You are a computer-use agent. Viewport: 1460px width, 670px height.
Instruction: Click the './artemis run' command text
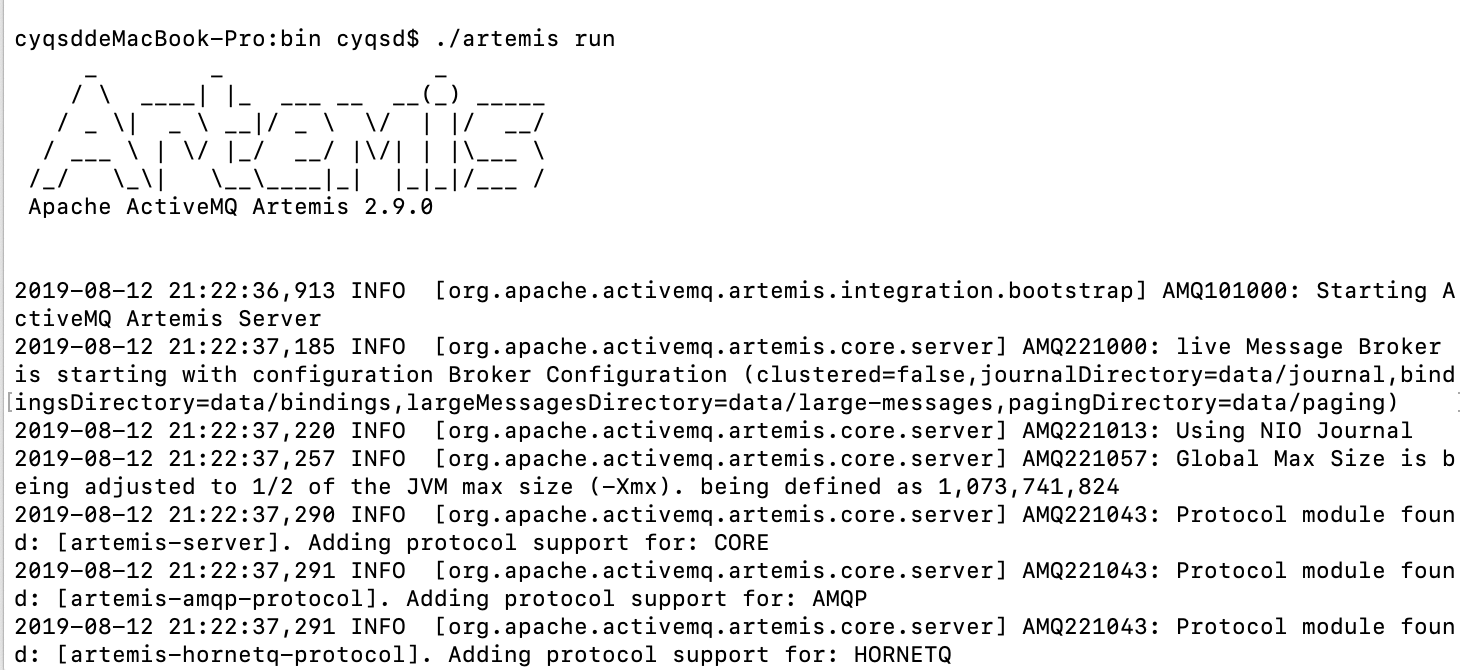click(525, 39)
